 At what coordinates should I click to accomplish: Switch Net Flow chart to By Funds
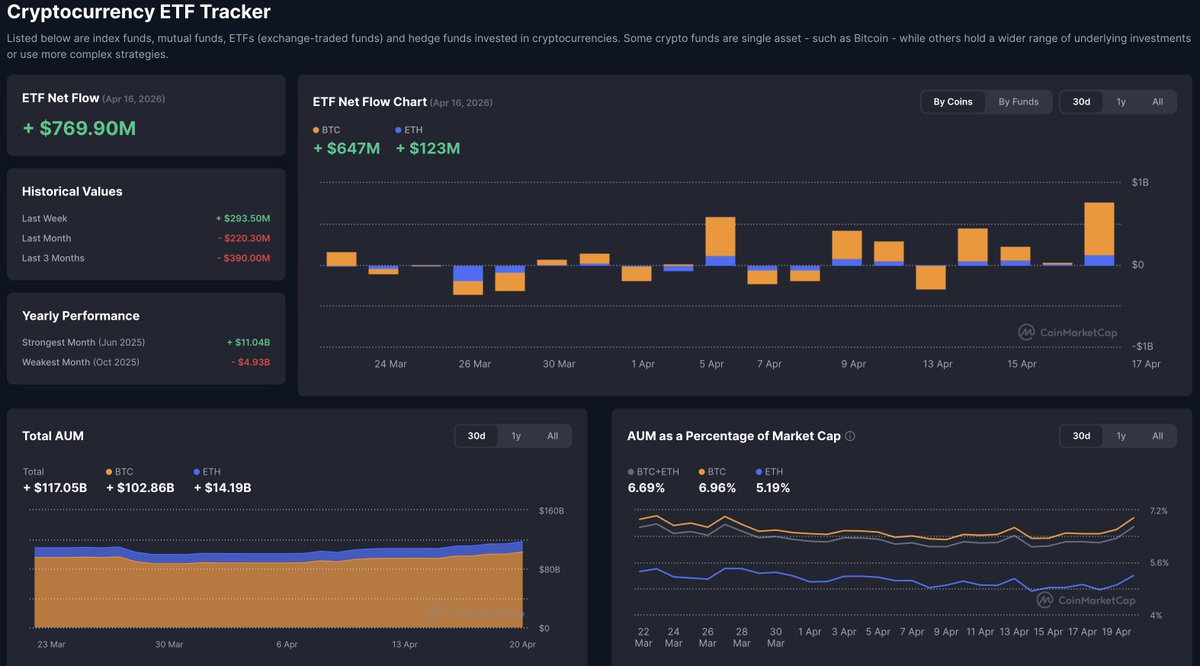tap(1018, 102)
